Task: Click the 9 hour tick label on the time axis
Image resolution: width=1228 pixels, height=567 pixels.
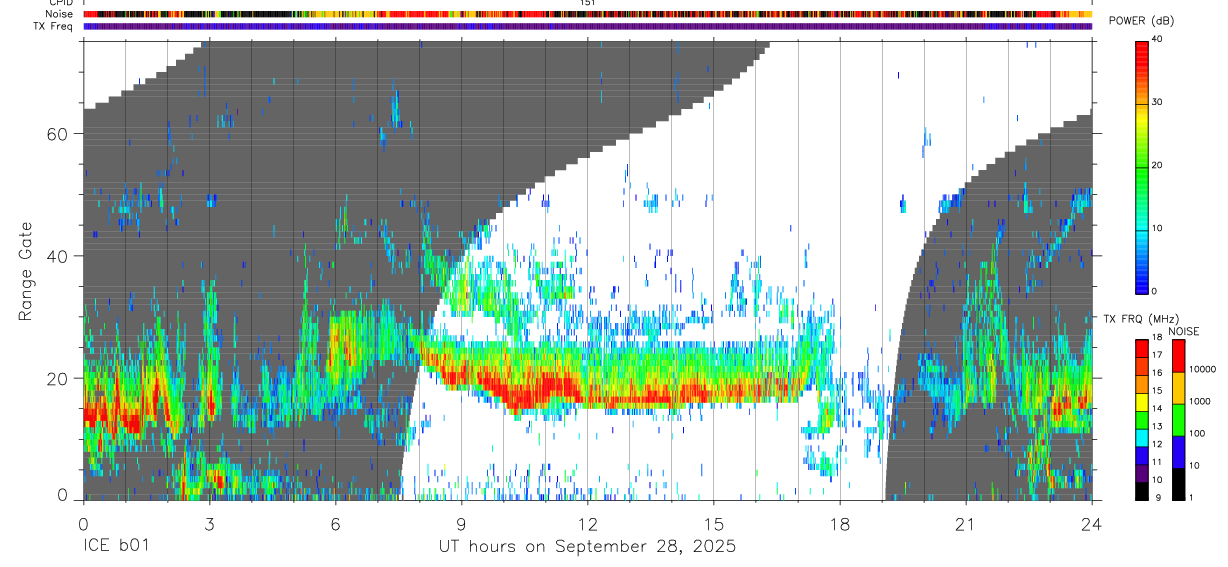Action: (461, 524)
